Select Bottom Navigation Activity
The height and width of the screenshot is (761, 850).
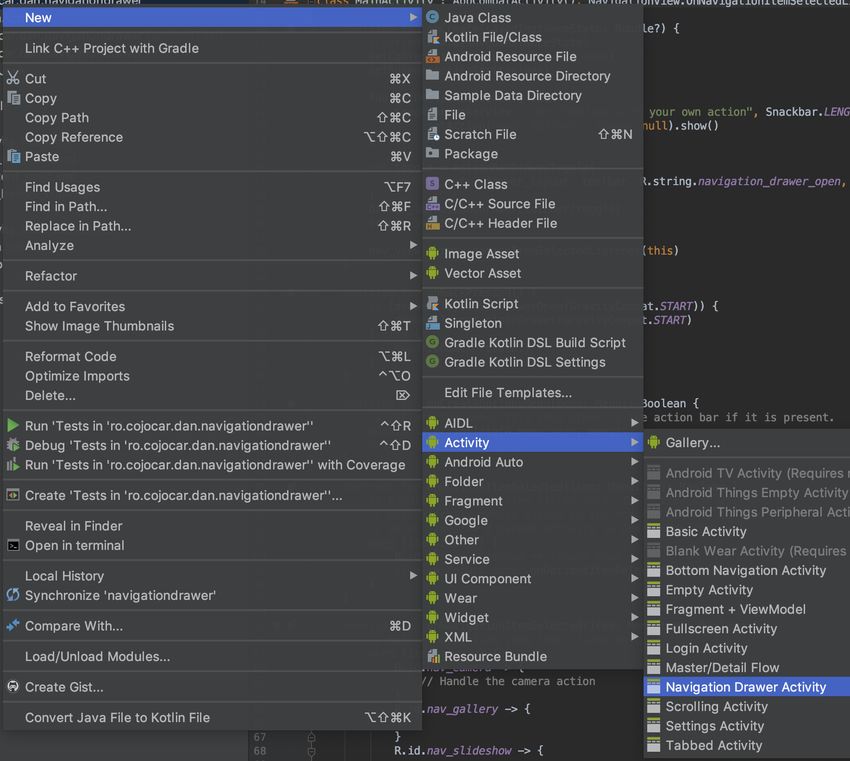[746, 570]
